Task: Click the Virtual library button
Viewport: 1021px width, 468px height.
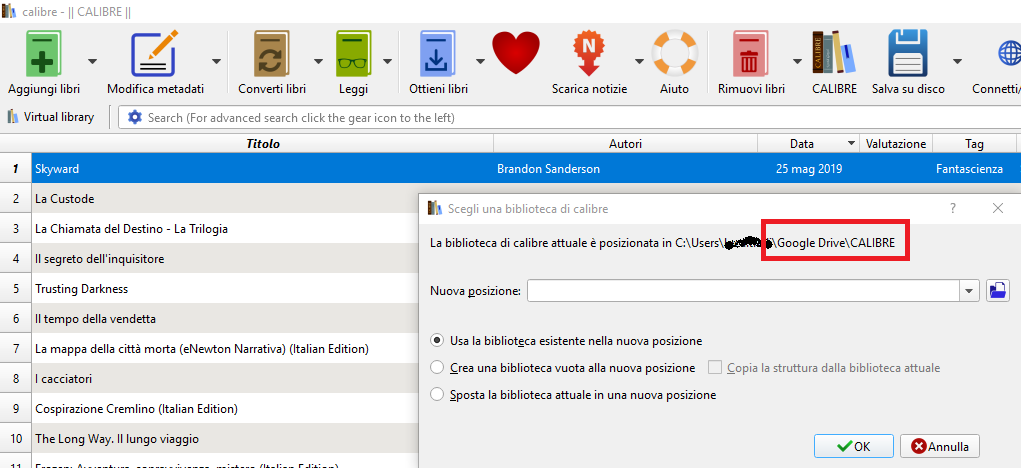Action: pos(51,117)
